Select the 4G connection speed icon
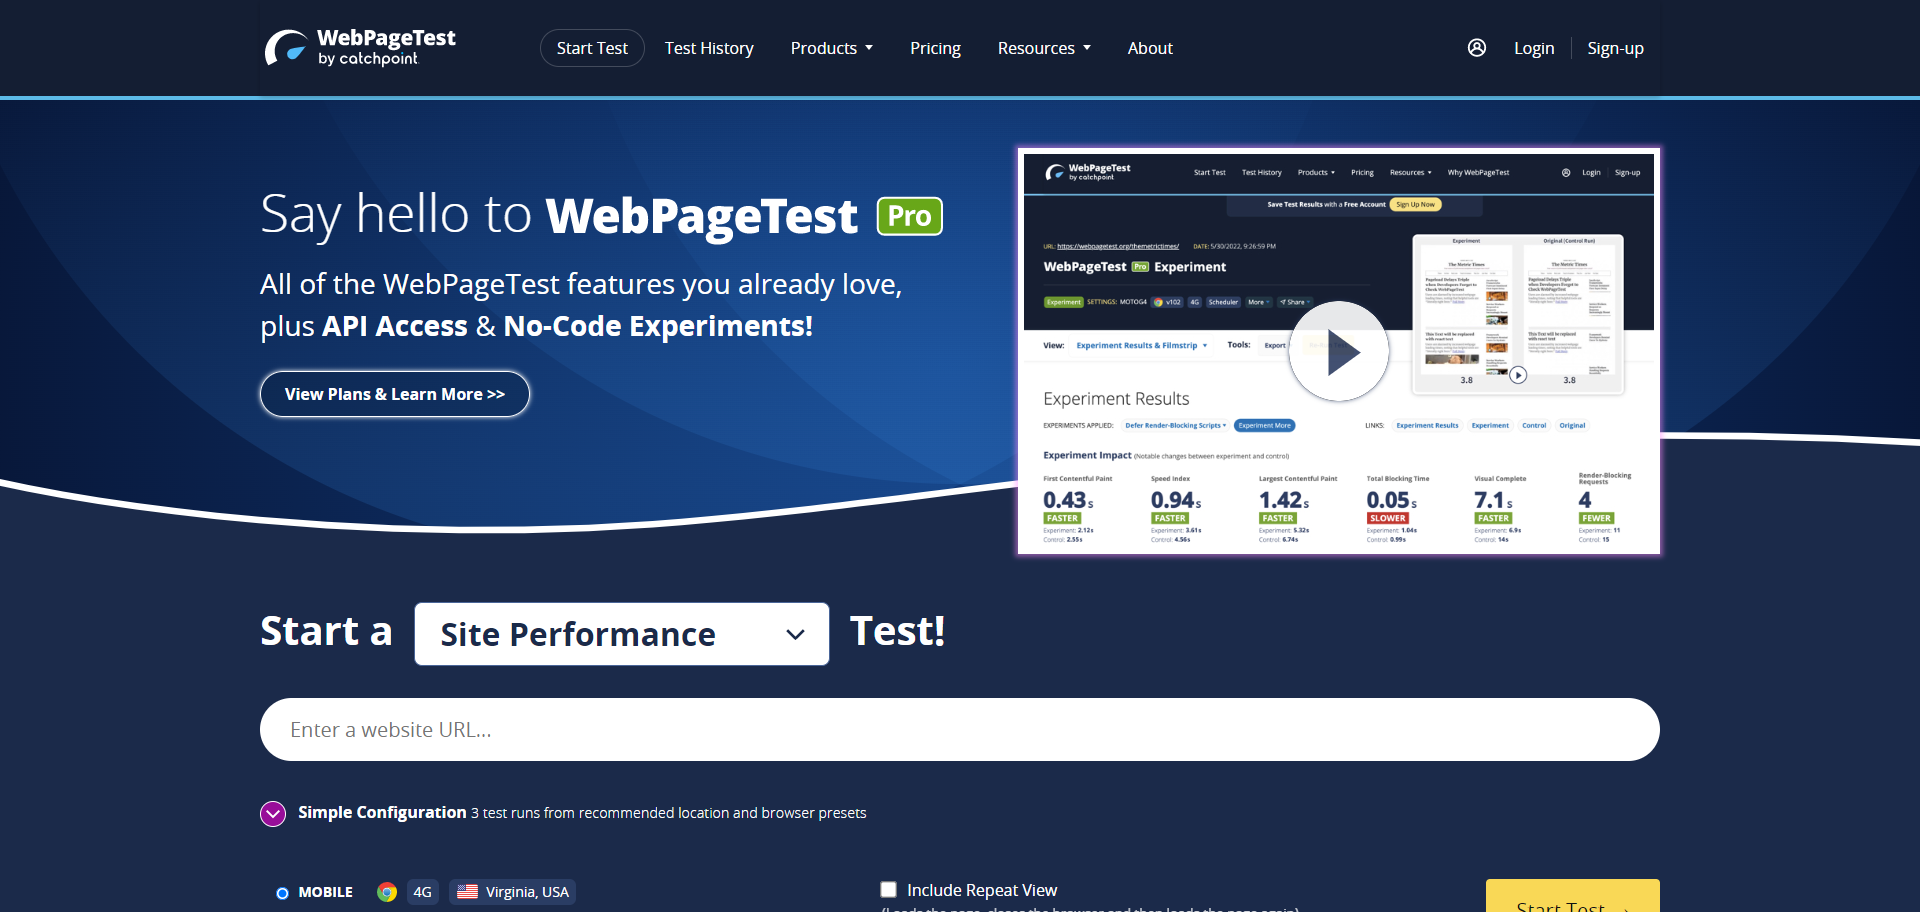This screenshot has width=1920, height=912. tap(421, 891)
